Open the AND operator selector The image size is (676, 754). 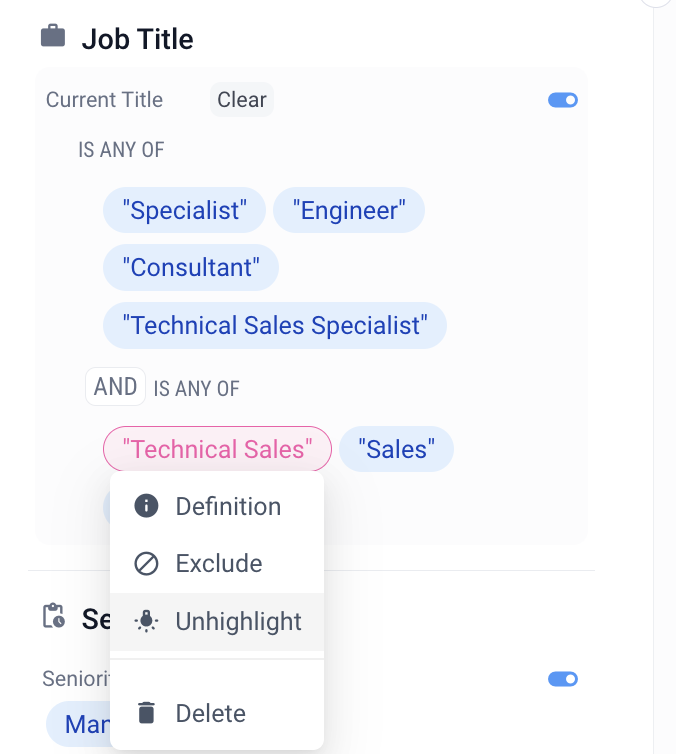point(115,387)
